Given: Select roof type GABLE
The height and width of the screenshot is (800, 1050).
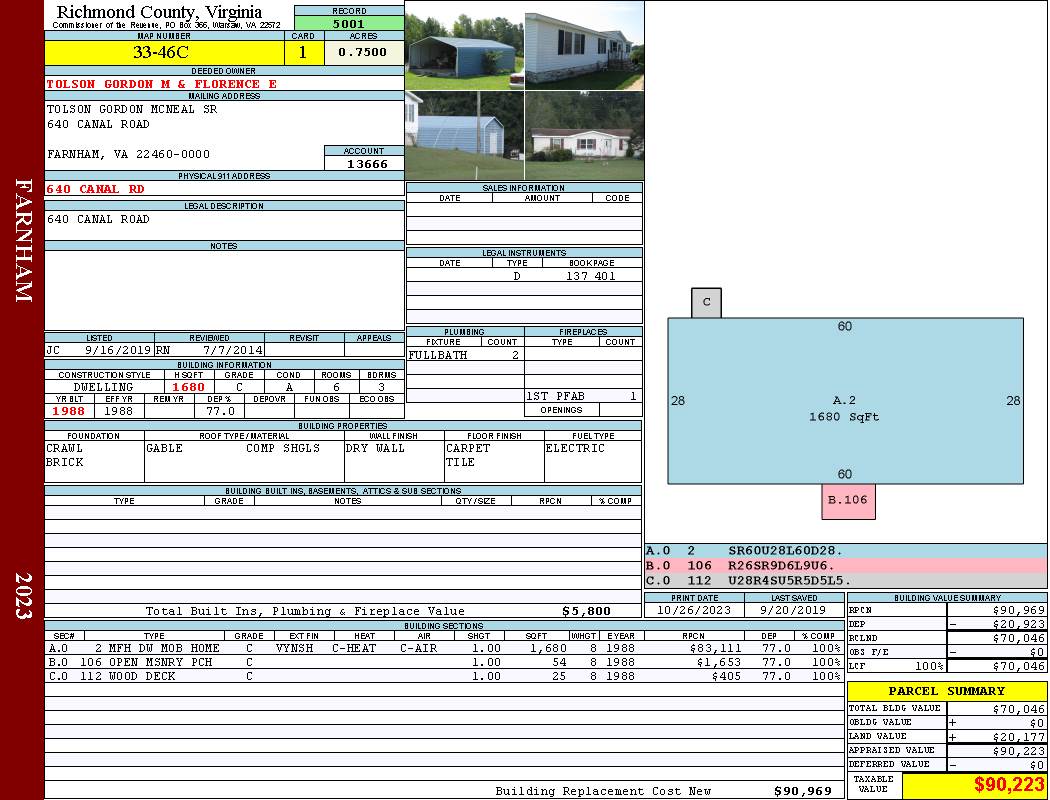Looking at the screenshot, I should 165,448.
